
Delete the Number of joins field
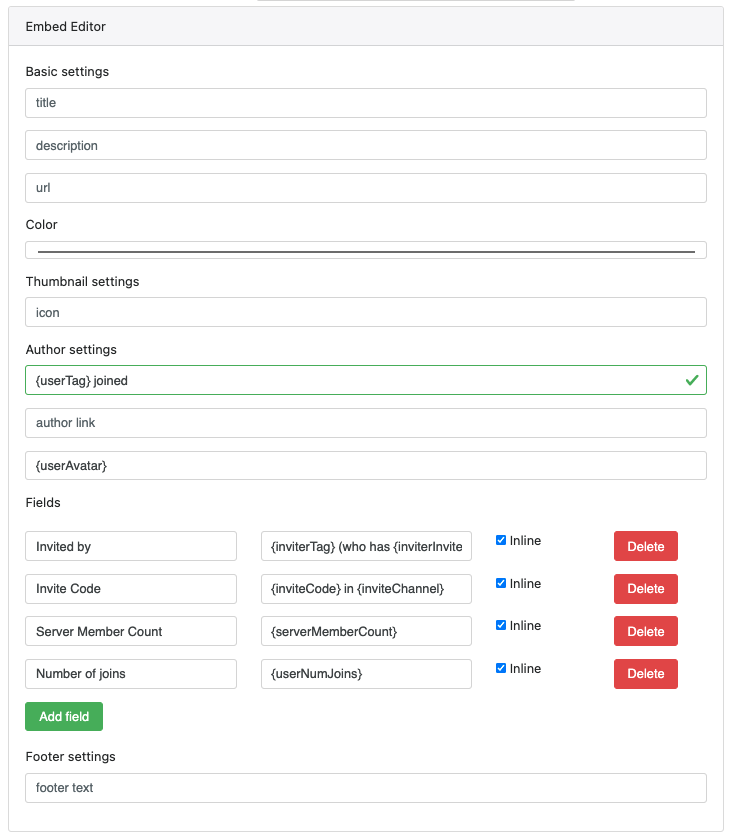pyautogui.click(x=645, y=674)
